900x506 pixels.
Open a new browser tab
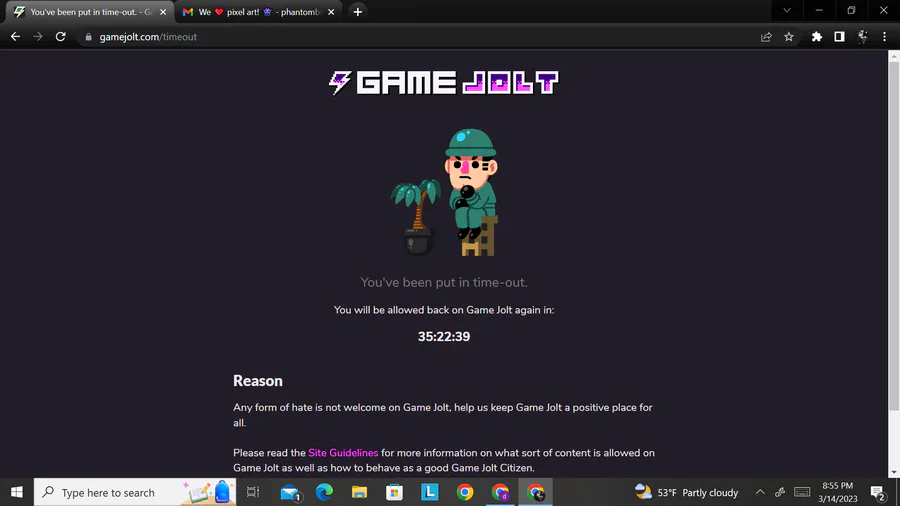(358, 11)
